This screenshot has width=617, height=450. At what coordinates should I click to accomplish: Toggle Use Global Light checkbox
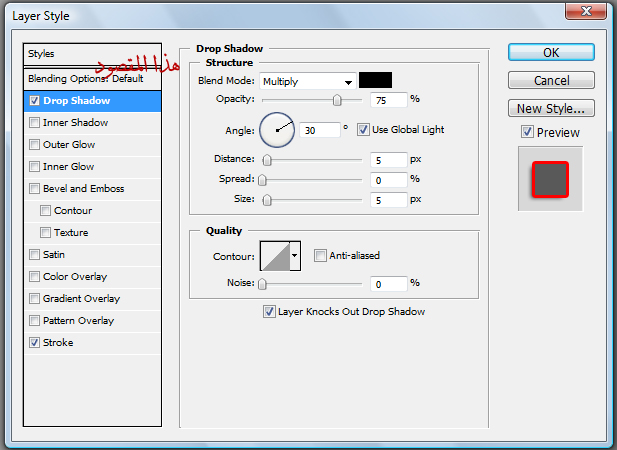[363, 129]
